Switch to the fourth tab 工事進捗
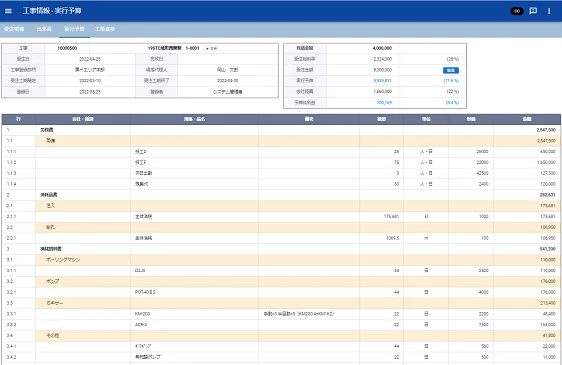This screenshot has width=562, height=365. pyautogui.click(x=105, y=29)
